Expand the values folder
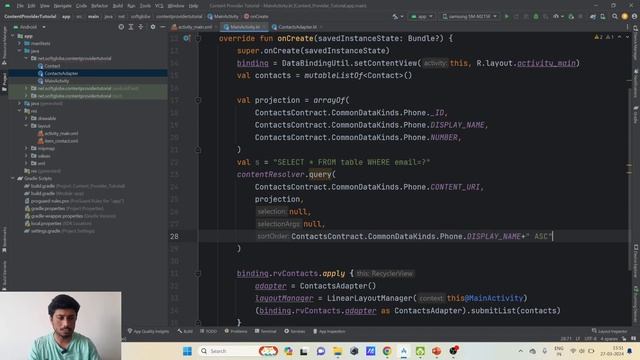The width and height of the screenshot is (640, 360). coord(27,156)
